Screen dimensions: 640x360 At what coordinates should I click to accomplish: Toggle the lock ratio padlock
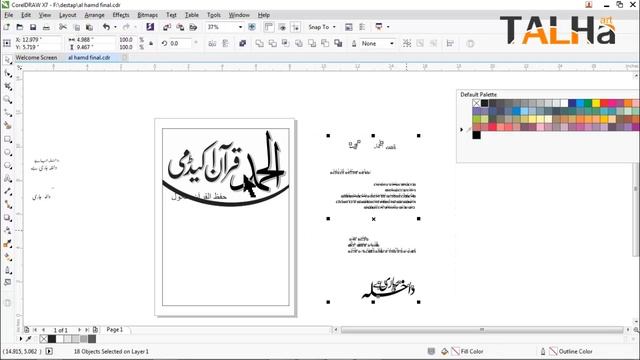pyautogui.click(x=151, y=43)
